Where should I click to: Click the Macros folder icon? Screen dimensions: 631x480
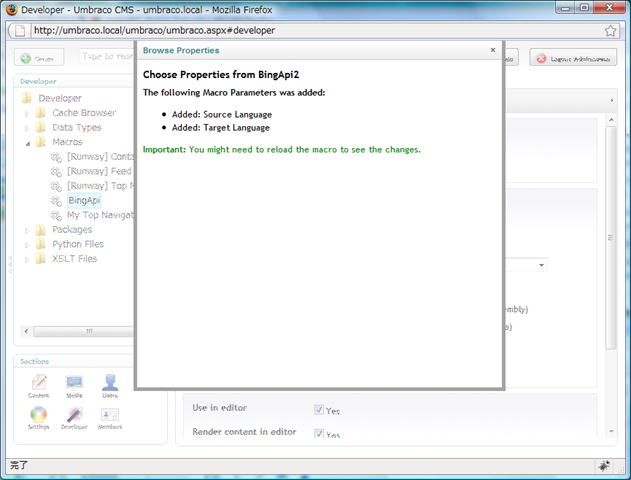click(x=40, y=142)
